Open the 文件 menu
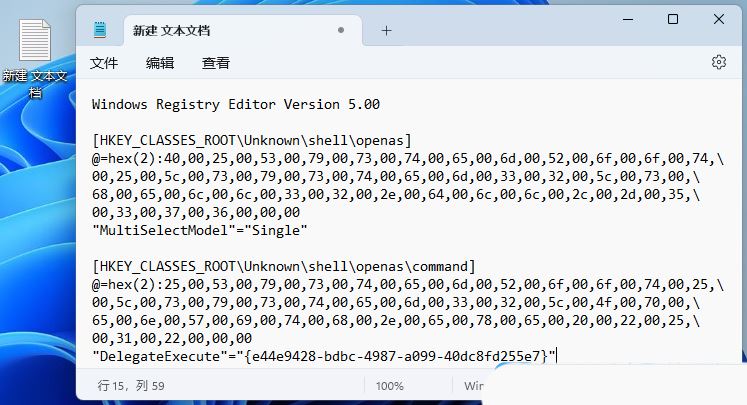Image resolution: width=747 pixels, height=405 pixels. (x=104, y=63)
